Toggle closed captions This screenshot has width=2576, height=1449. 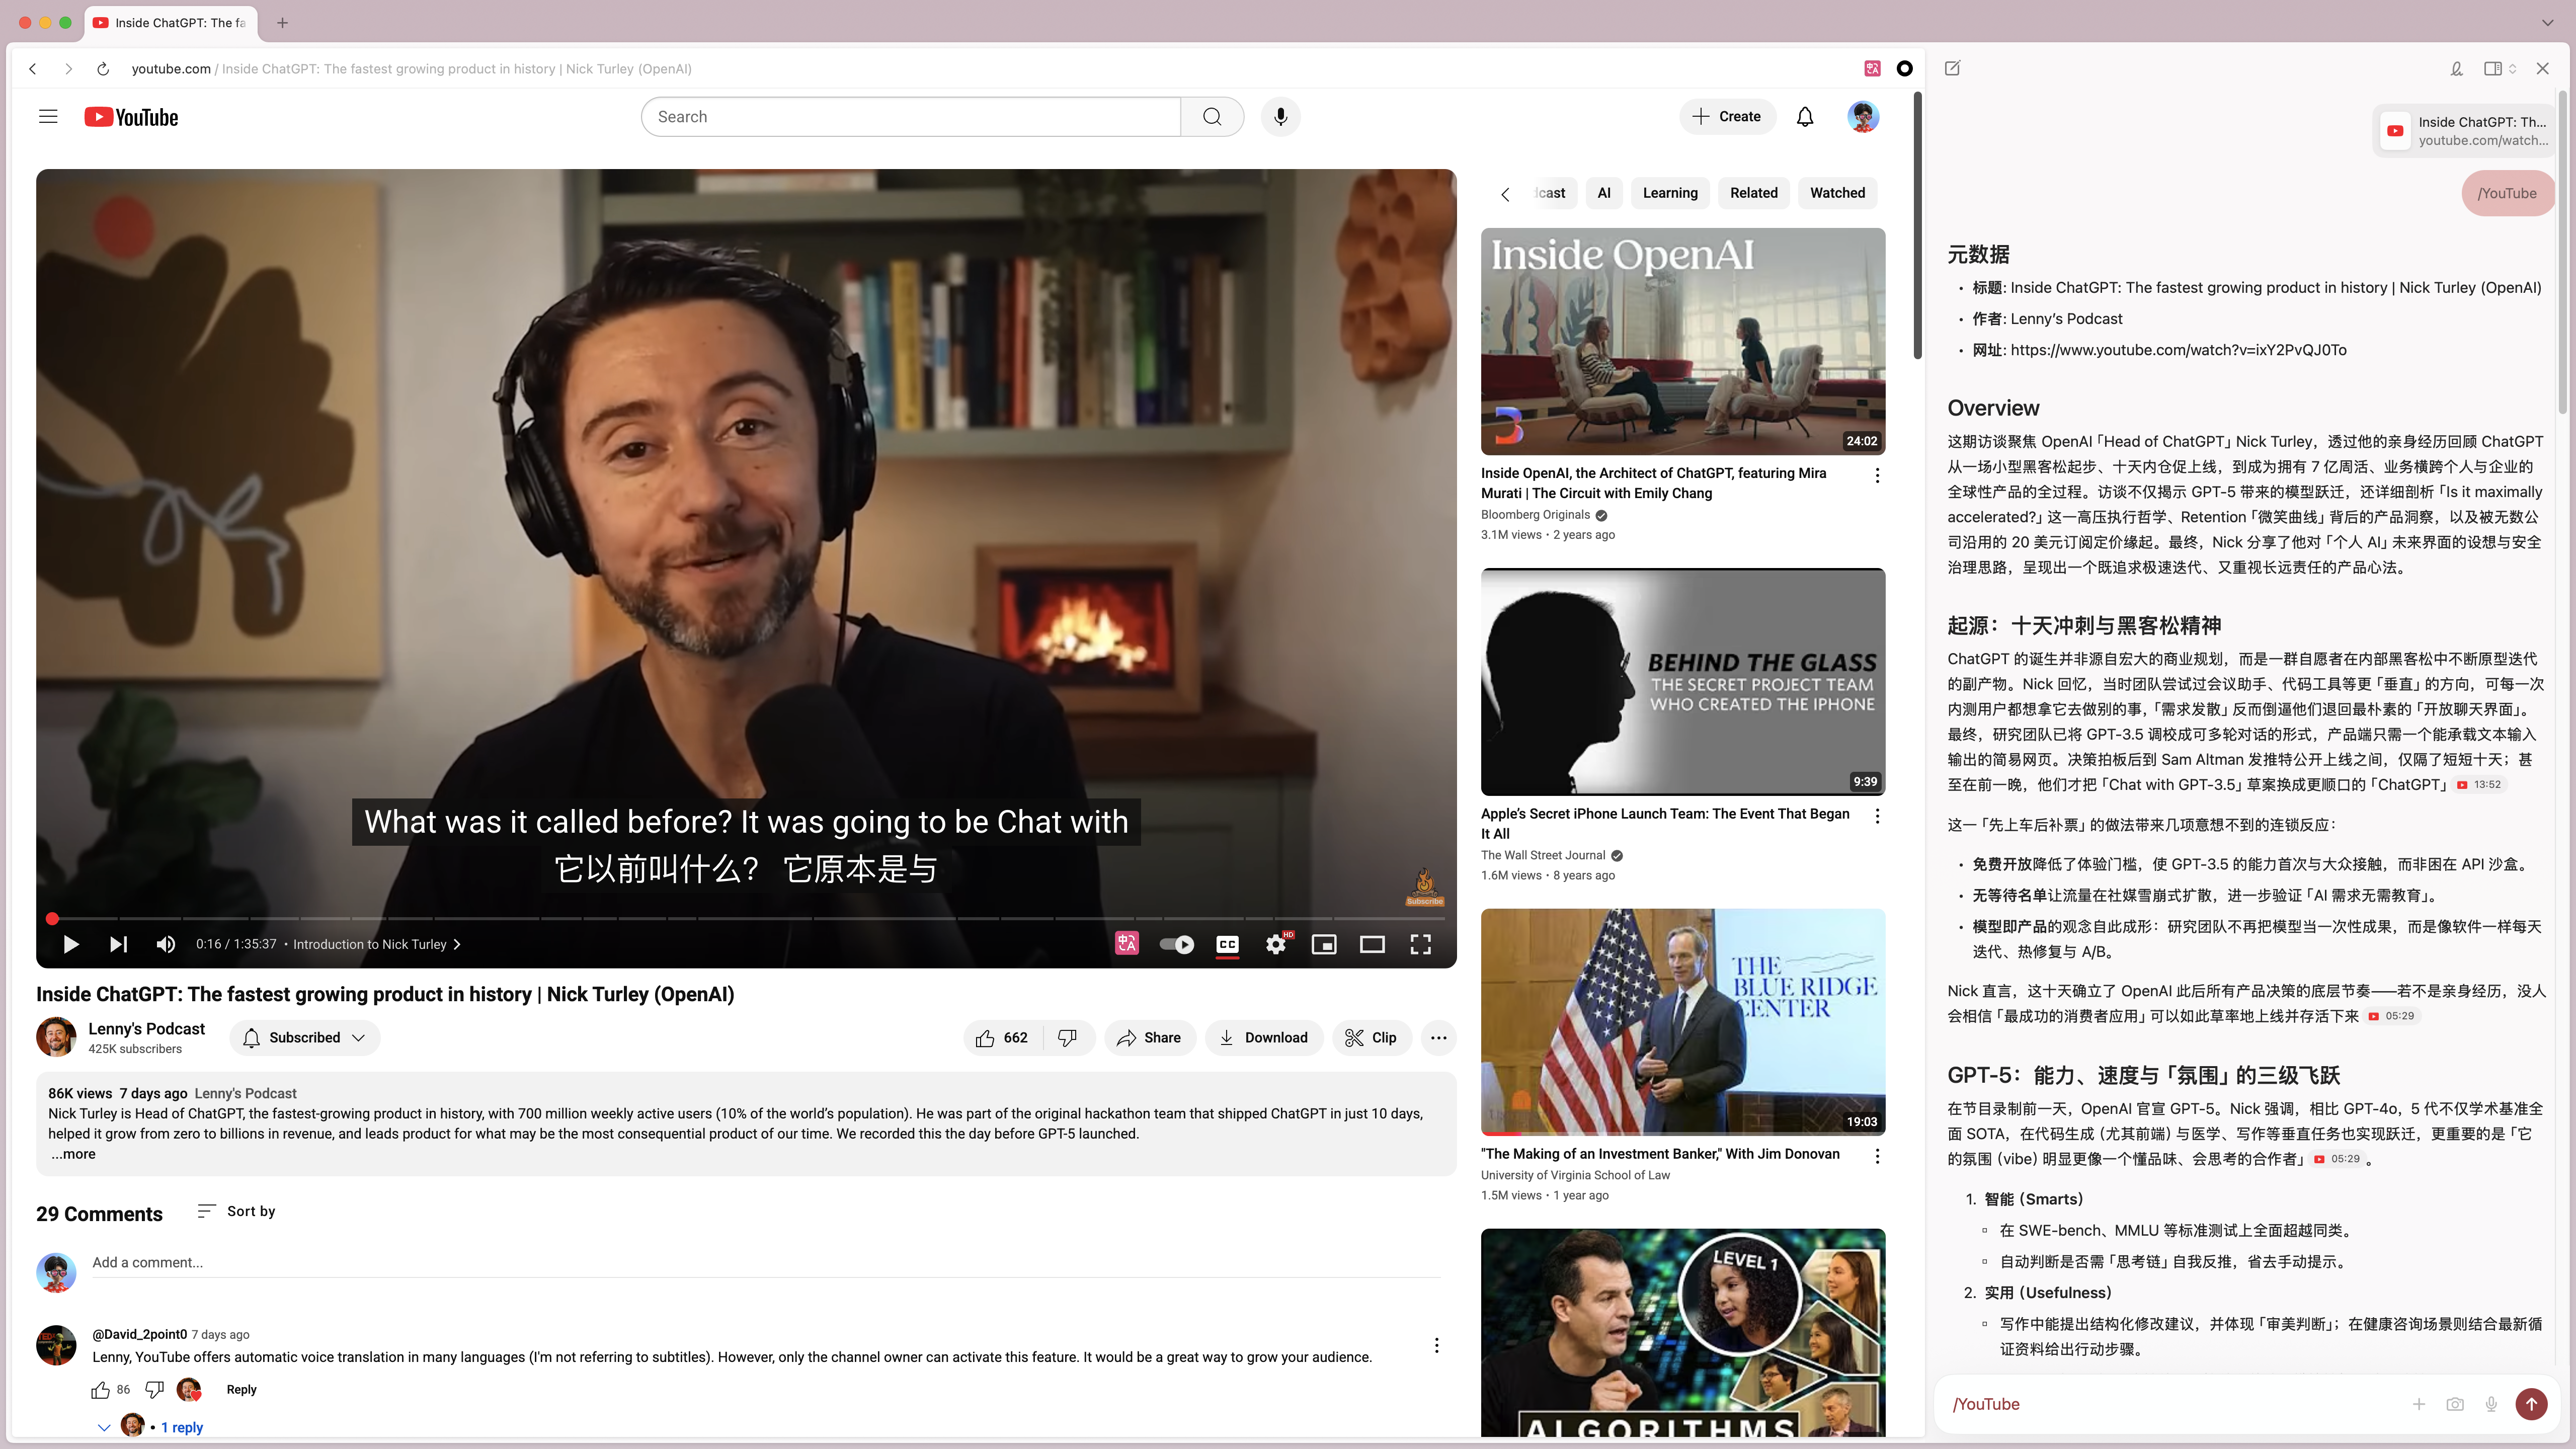[x=1228, y=944]
